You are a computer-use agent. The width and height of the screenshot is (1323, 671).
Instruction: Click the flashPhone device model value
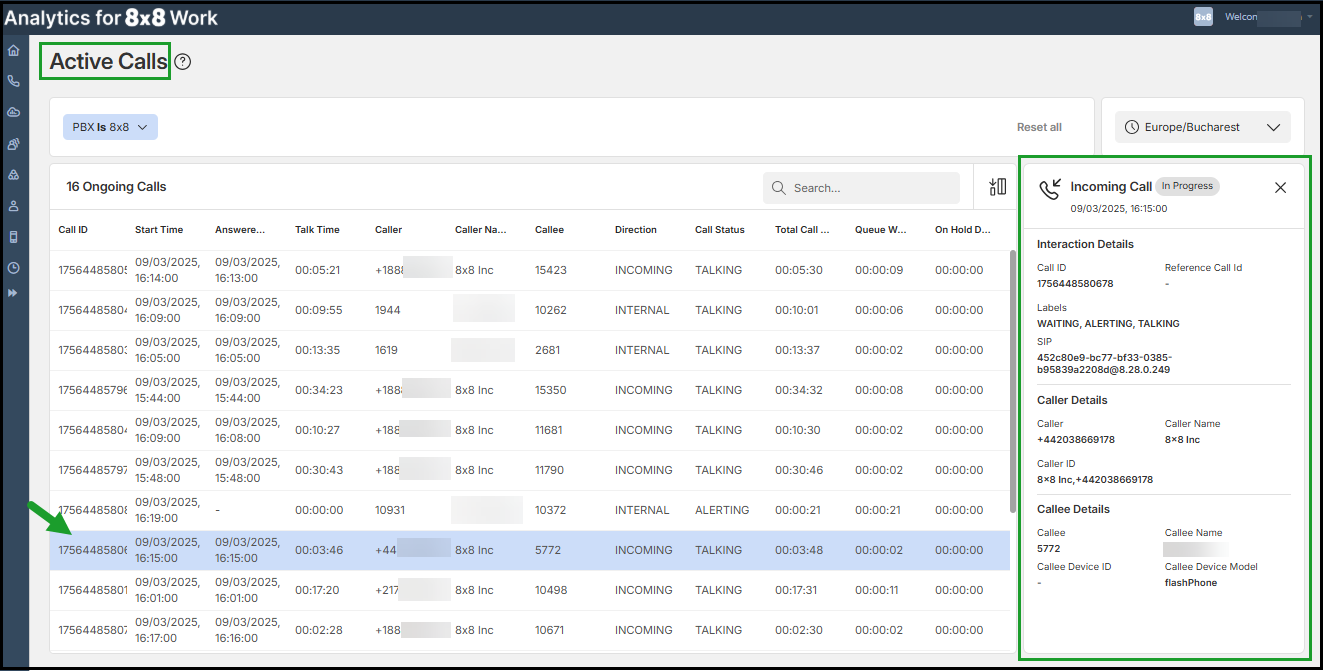click(1191, 583)
